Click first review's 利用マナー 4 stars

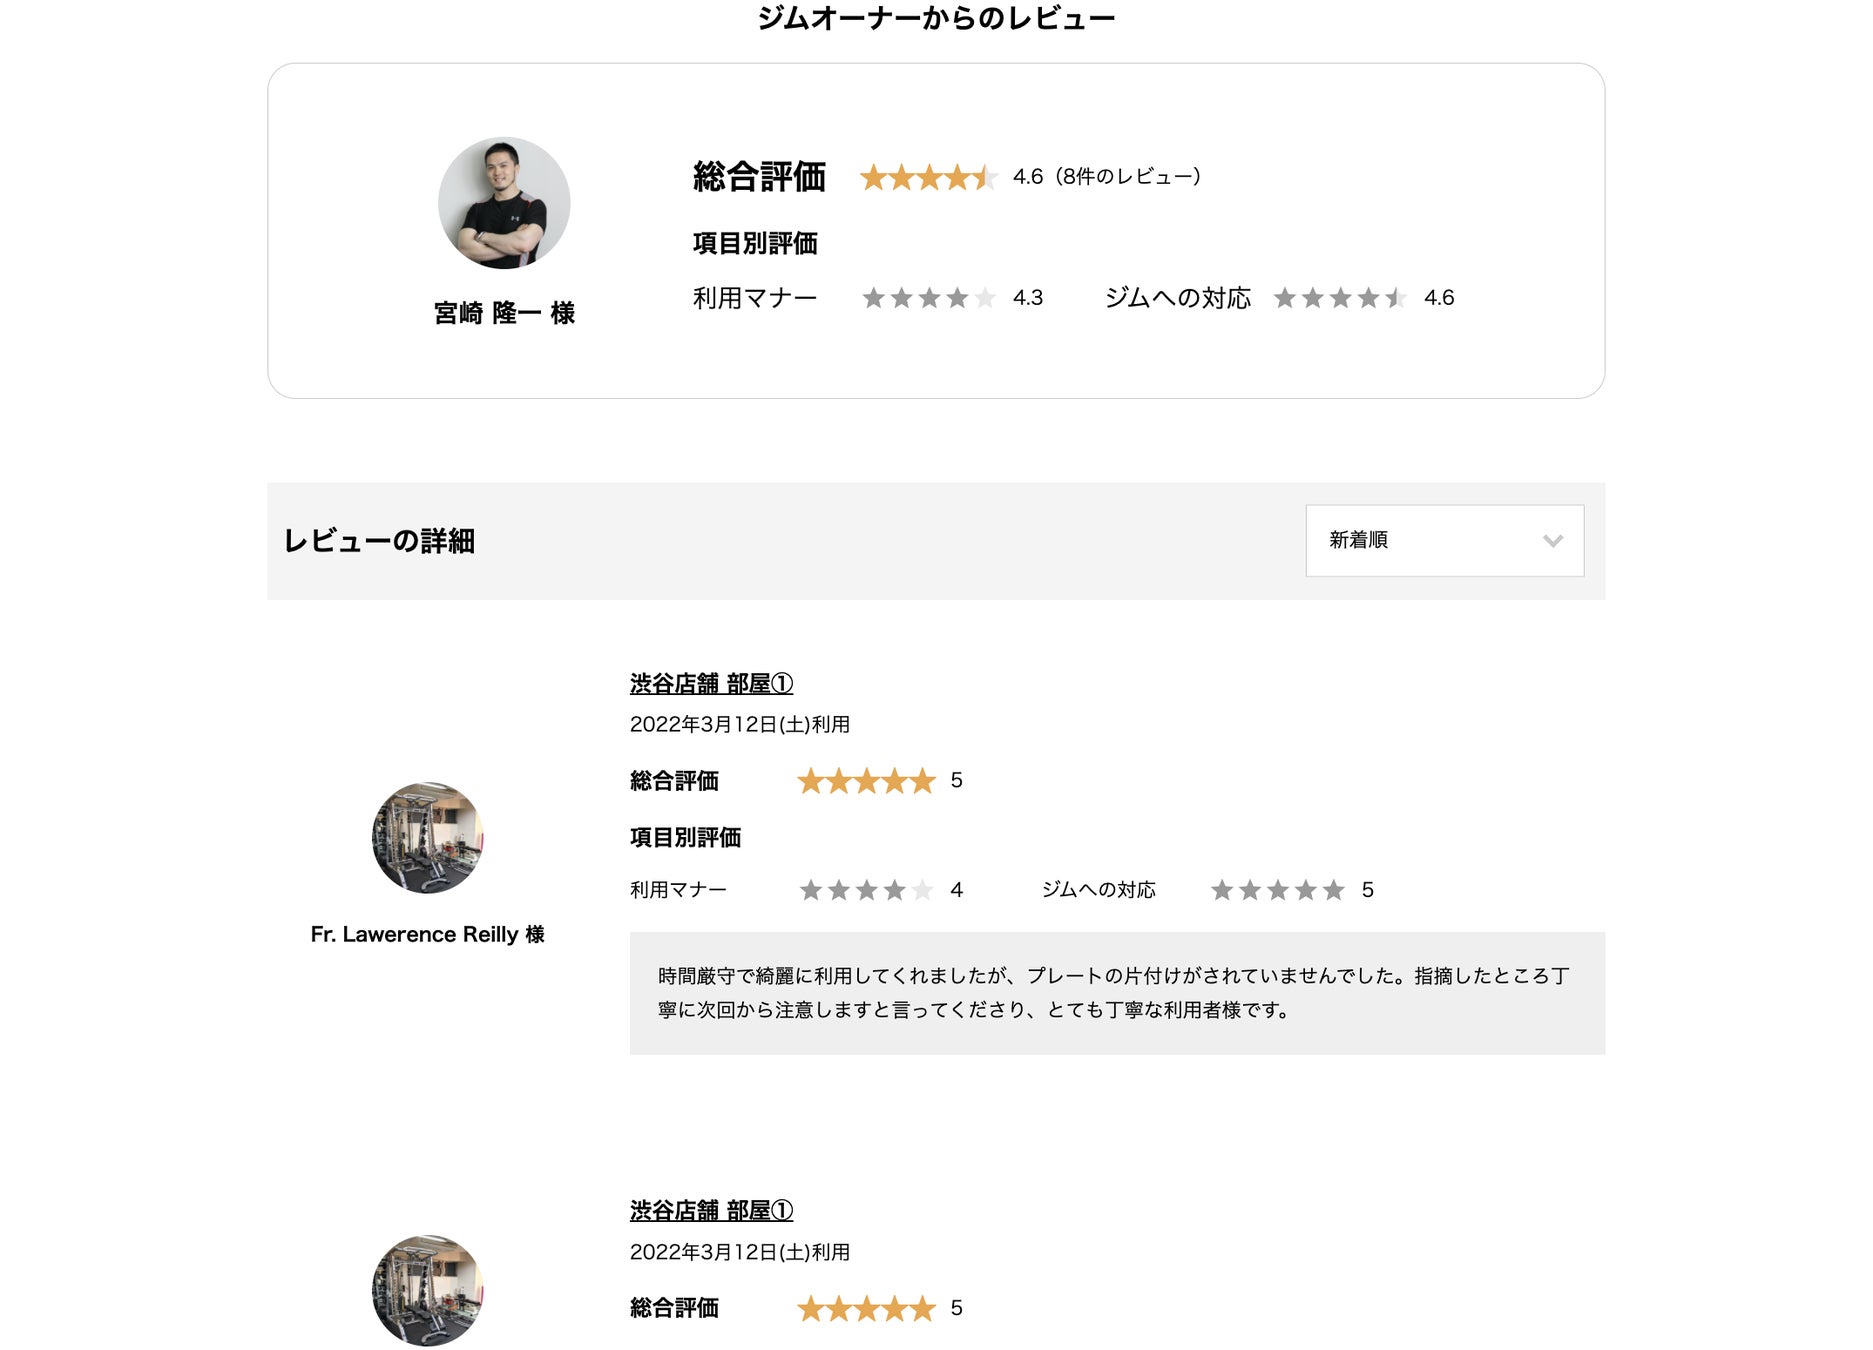[866, 890]
